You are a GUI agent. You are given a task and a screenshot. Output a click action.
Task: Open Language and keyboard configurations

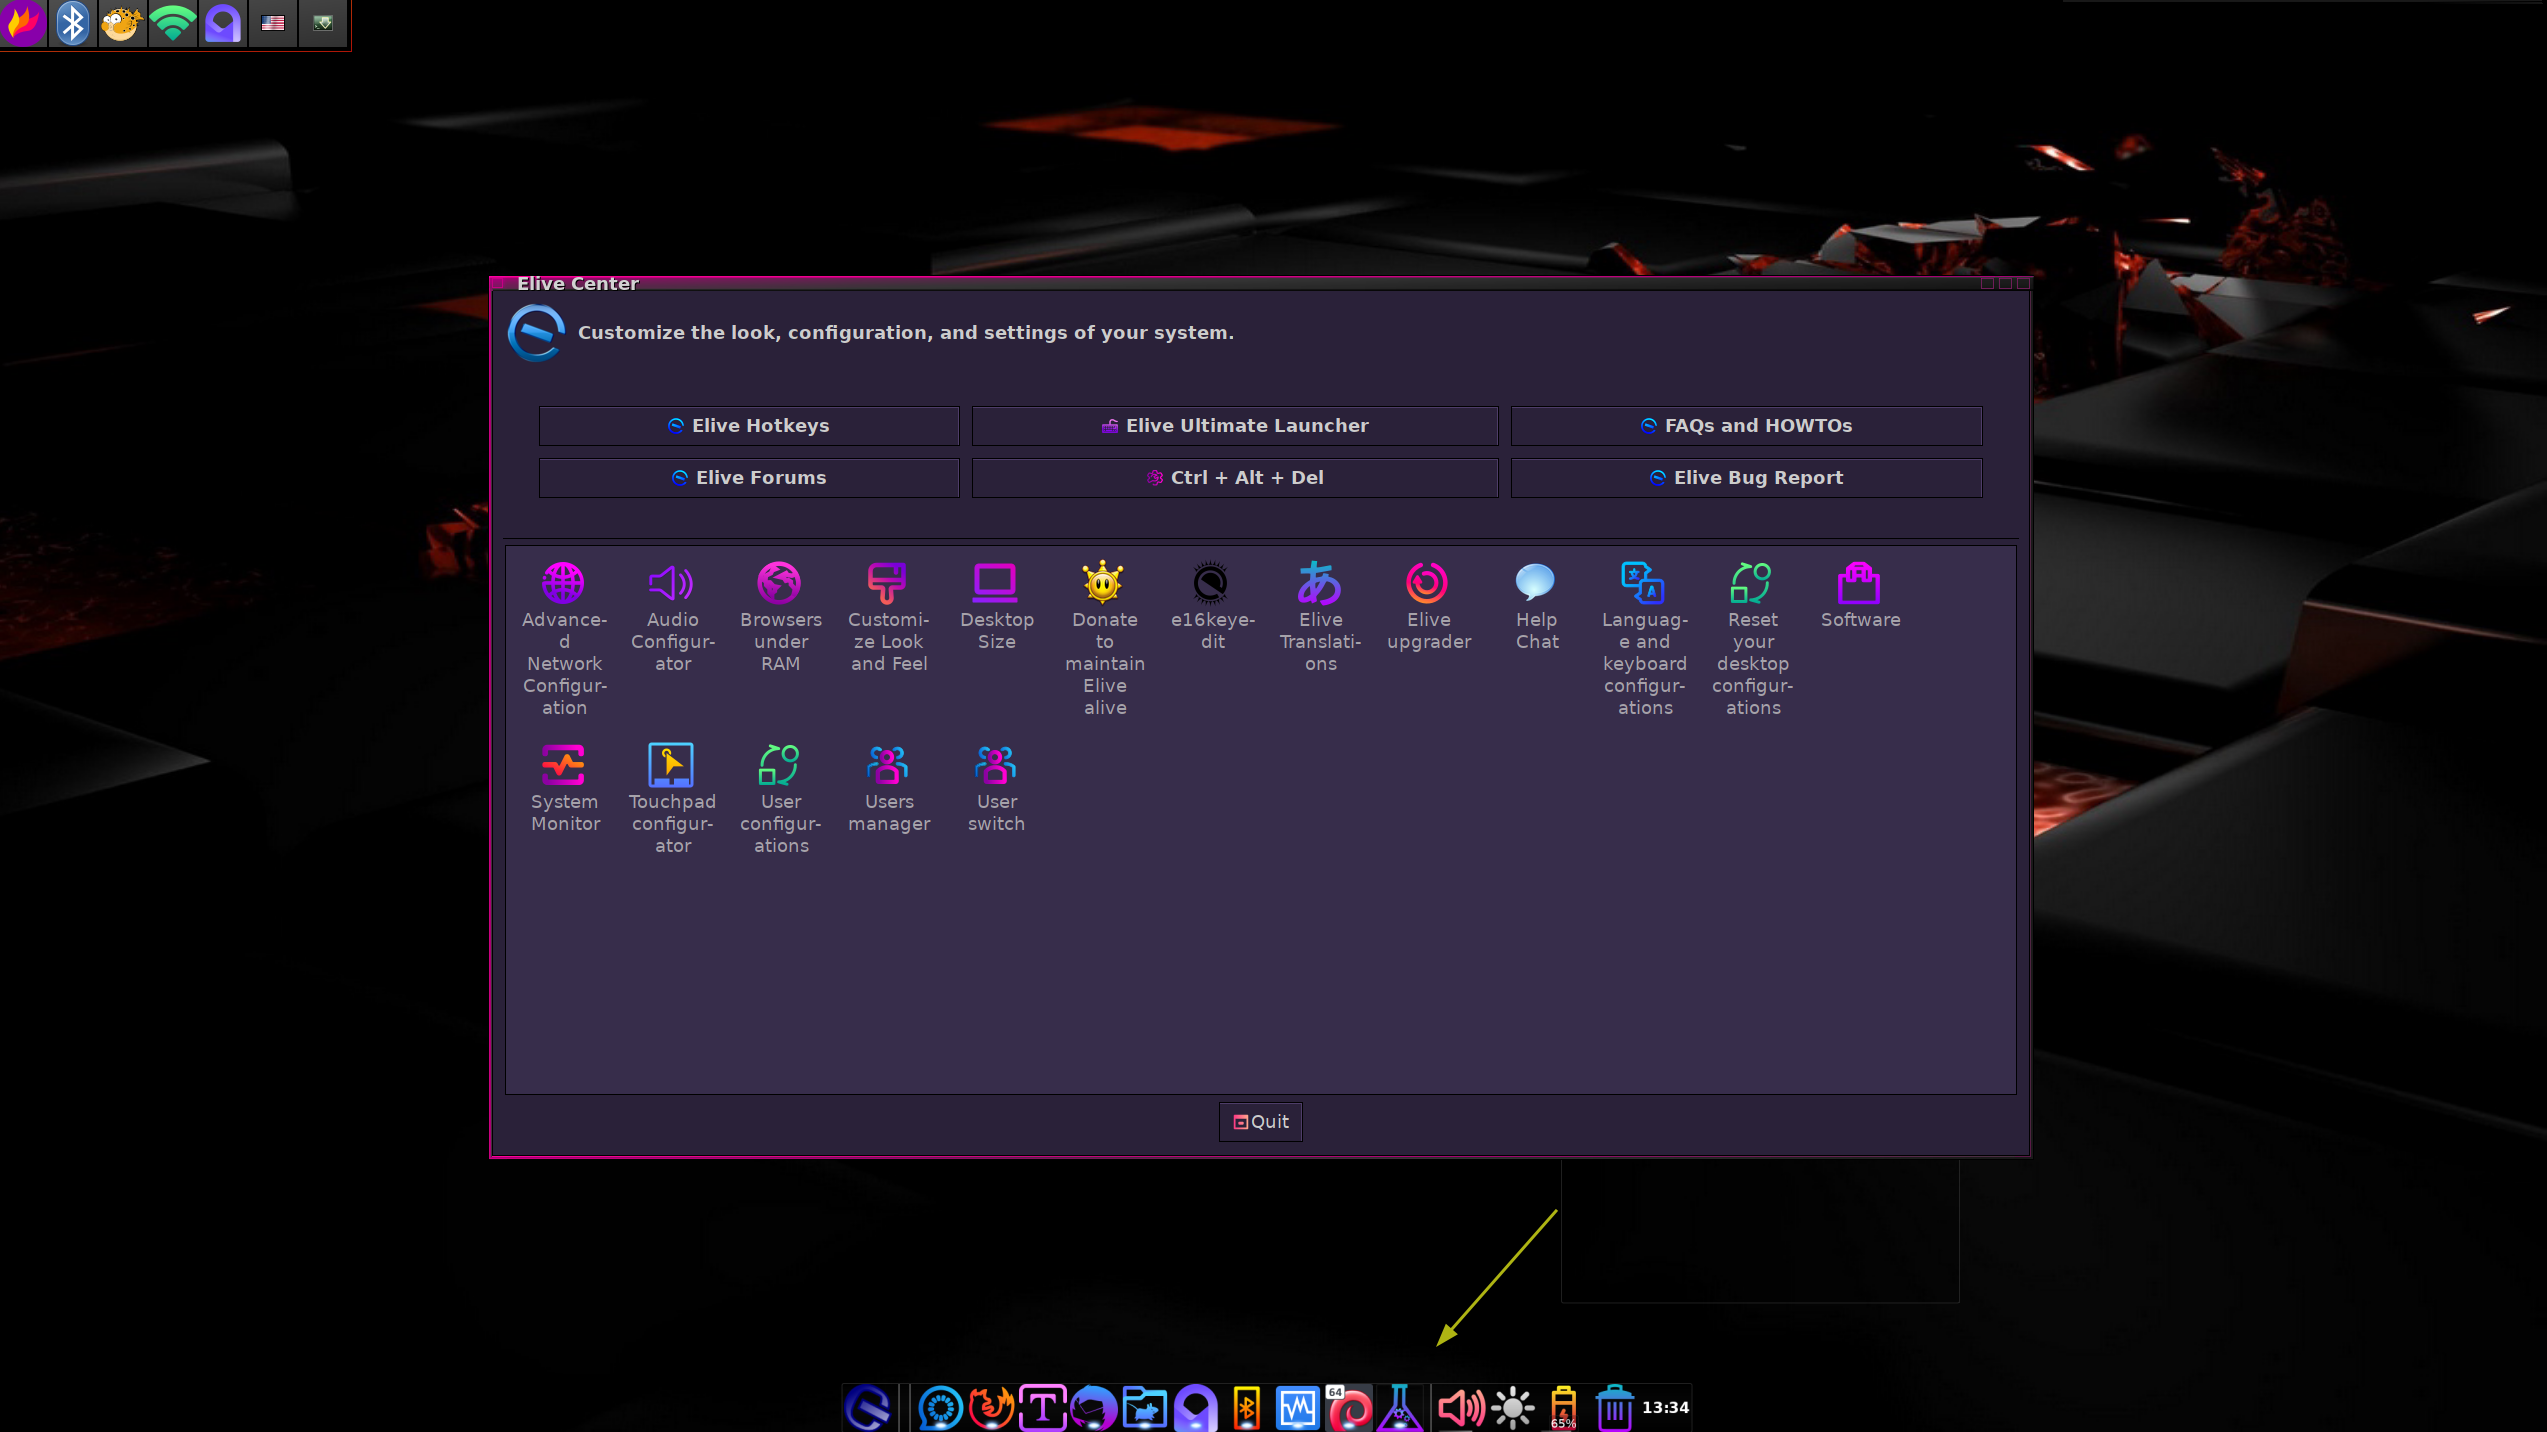coord(1644,638)
